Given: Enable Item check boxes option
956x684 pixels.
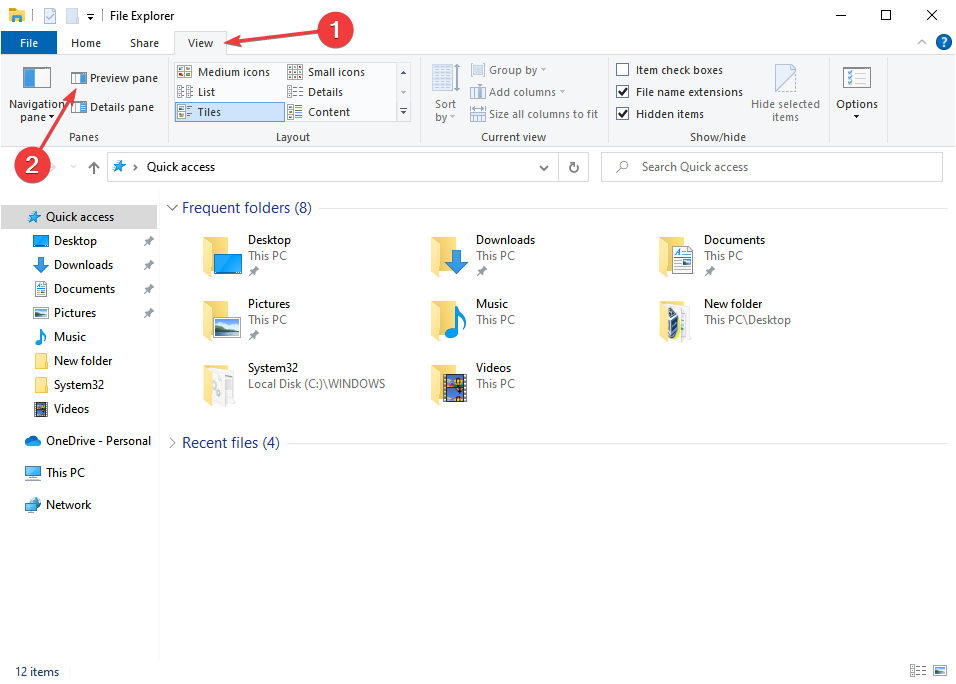Looking at the screenshot, I should point(623,70).
